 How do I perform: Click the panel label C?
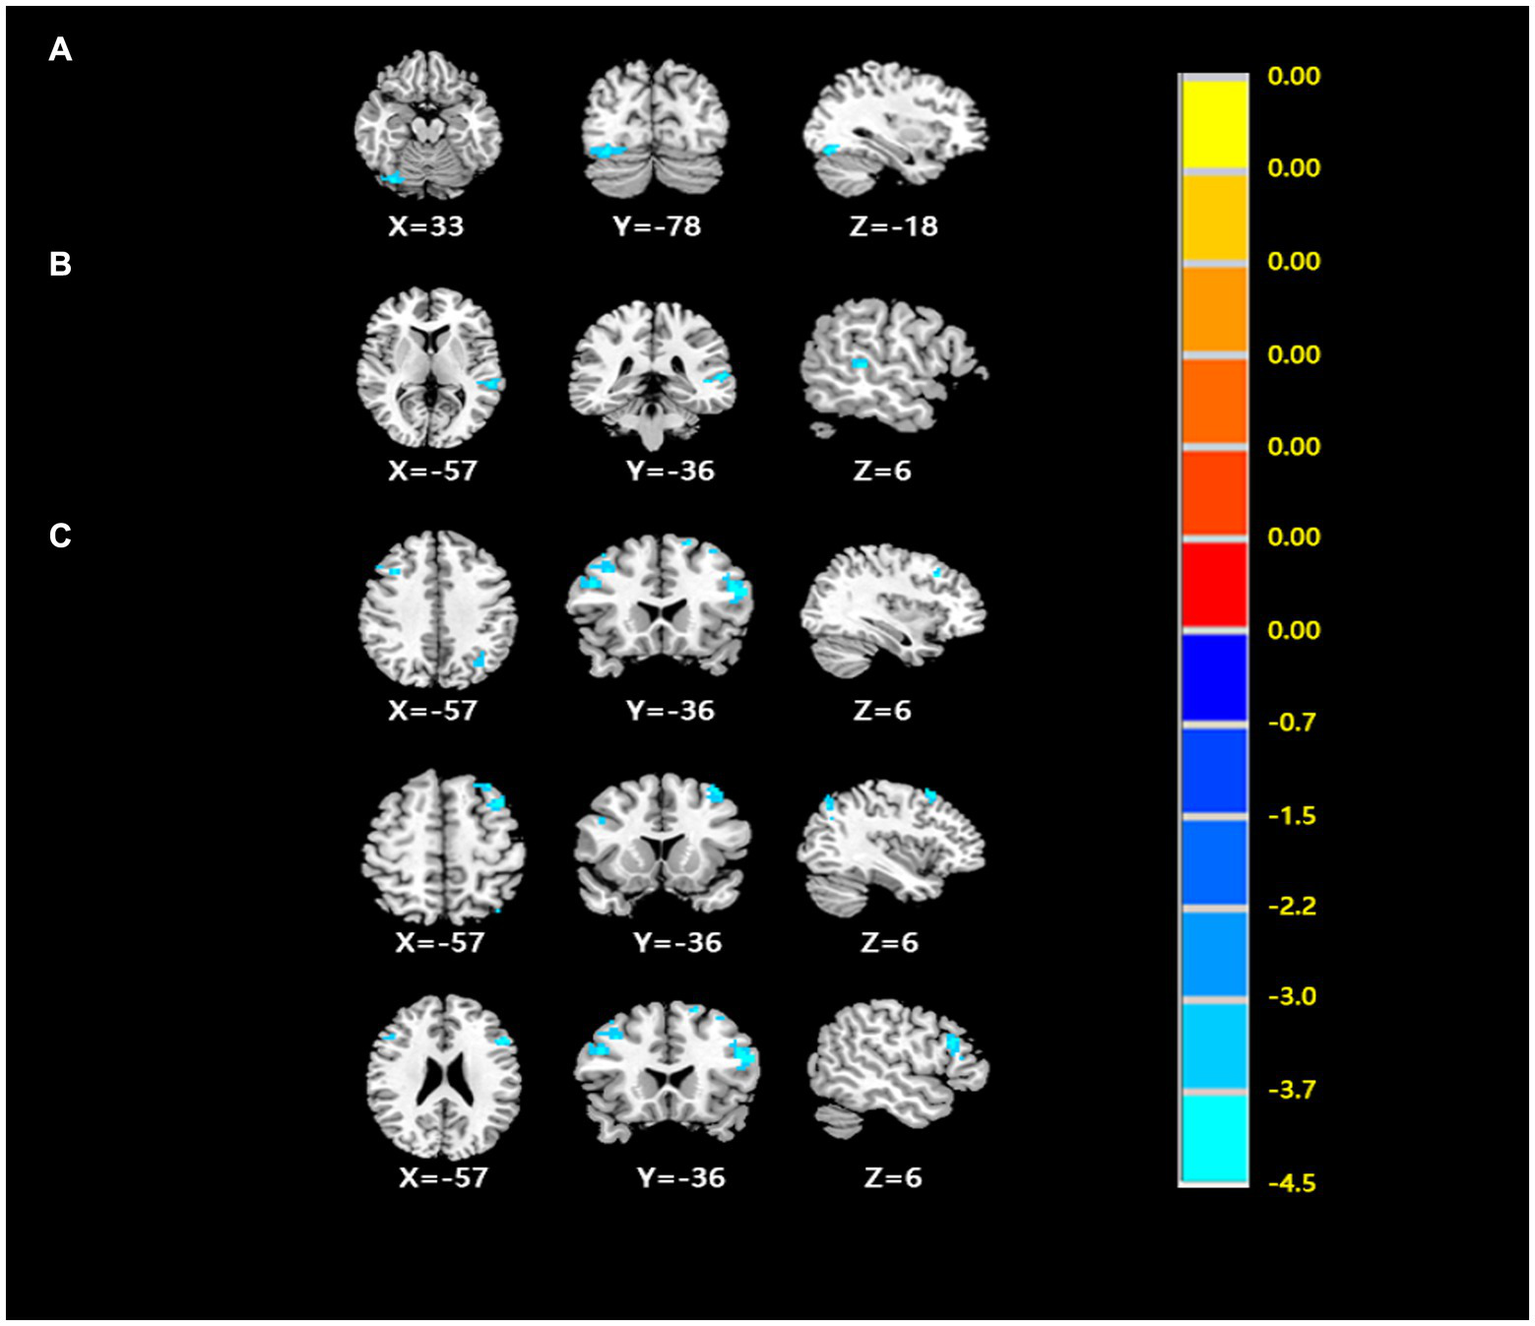pos(60,536)
